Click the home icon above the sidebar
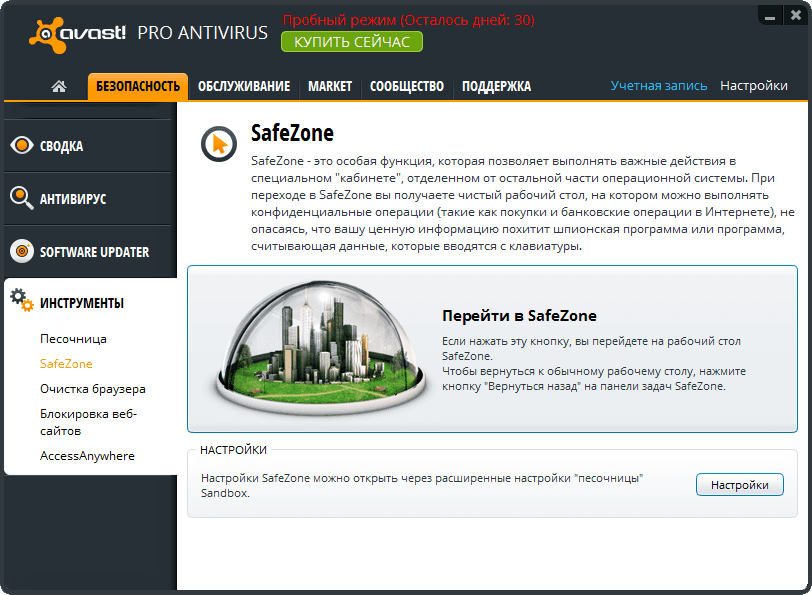The width and height of the screenshot is (812, 595). [58, 86]
